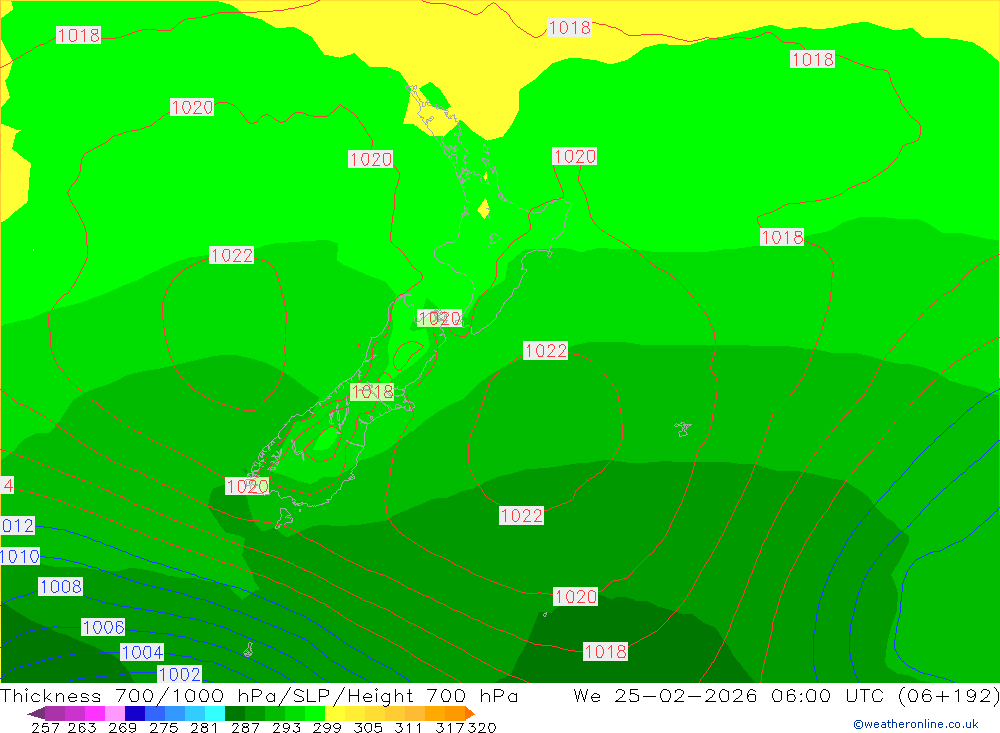The width and height of the screenshot is (1000, 733).
Task: Click the magenta swatch in the legend
Action: [95, 713]
